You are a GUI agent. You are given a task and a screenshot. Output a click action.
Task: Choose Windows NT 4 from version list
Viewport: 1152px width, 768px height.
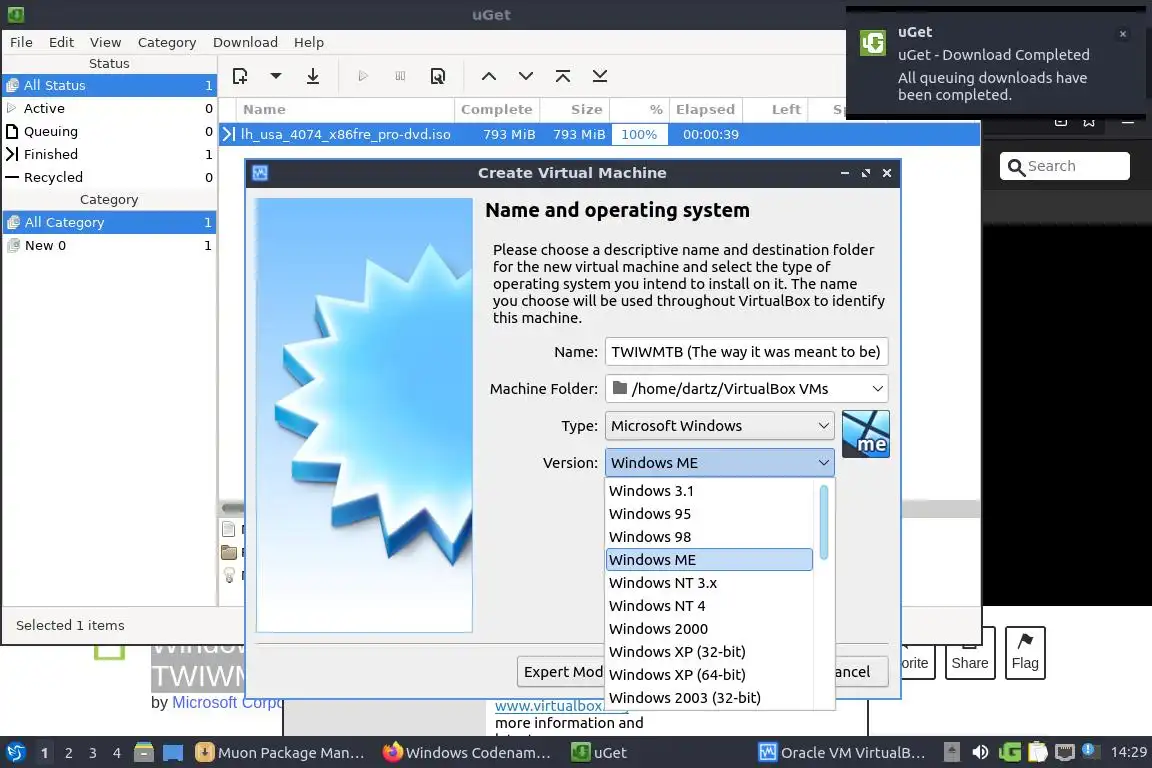click(710, 606)
